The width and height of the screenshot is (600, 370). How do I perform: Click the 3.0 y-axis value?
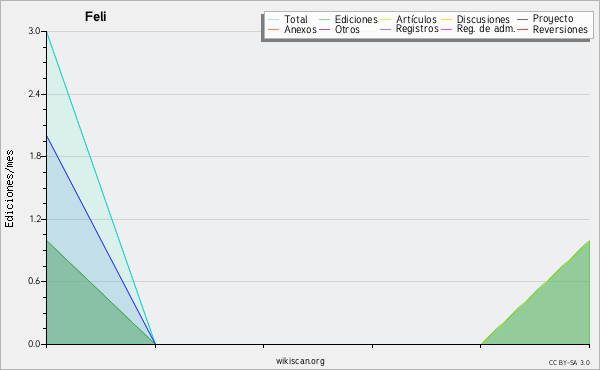34,31
